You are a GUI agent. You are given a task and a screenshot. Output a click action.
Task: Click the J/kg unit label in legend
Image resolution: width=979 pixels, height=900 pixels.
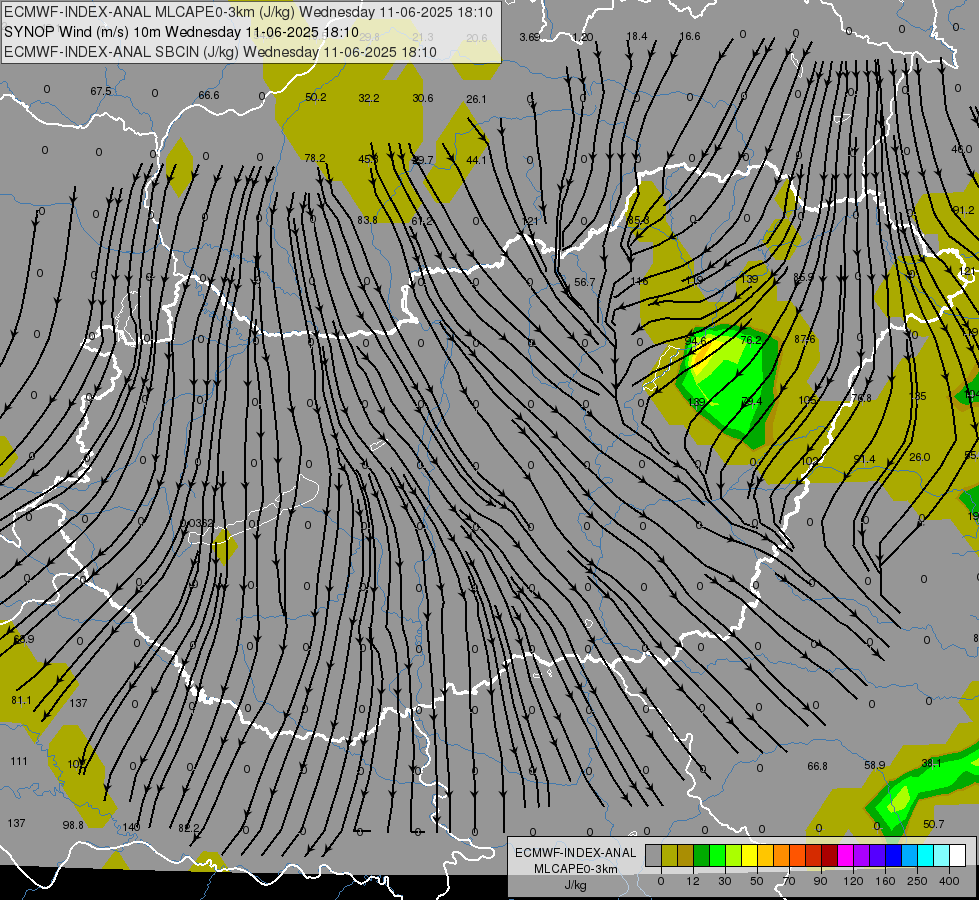576,885
